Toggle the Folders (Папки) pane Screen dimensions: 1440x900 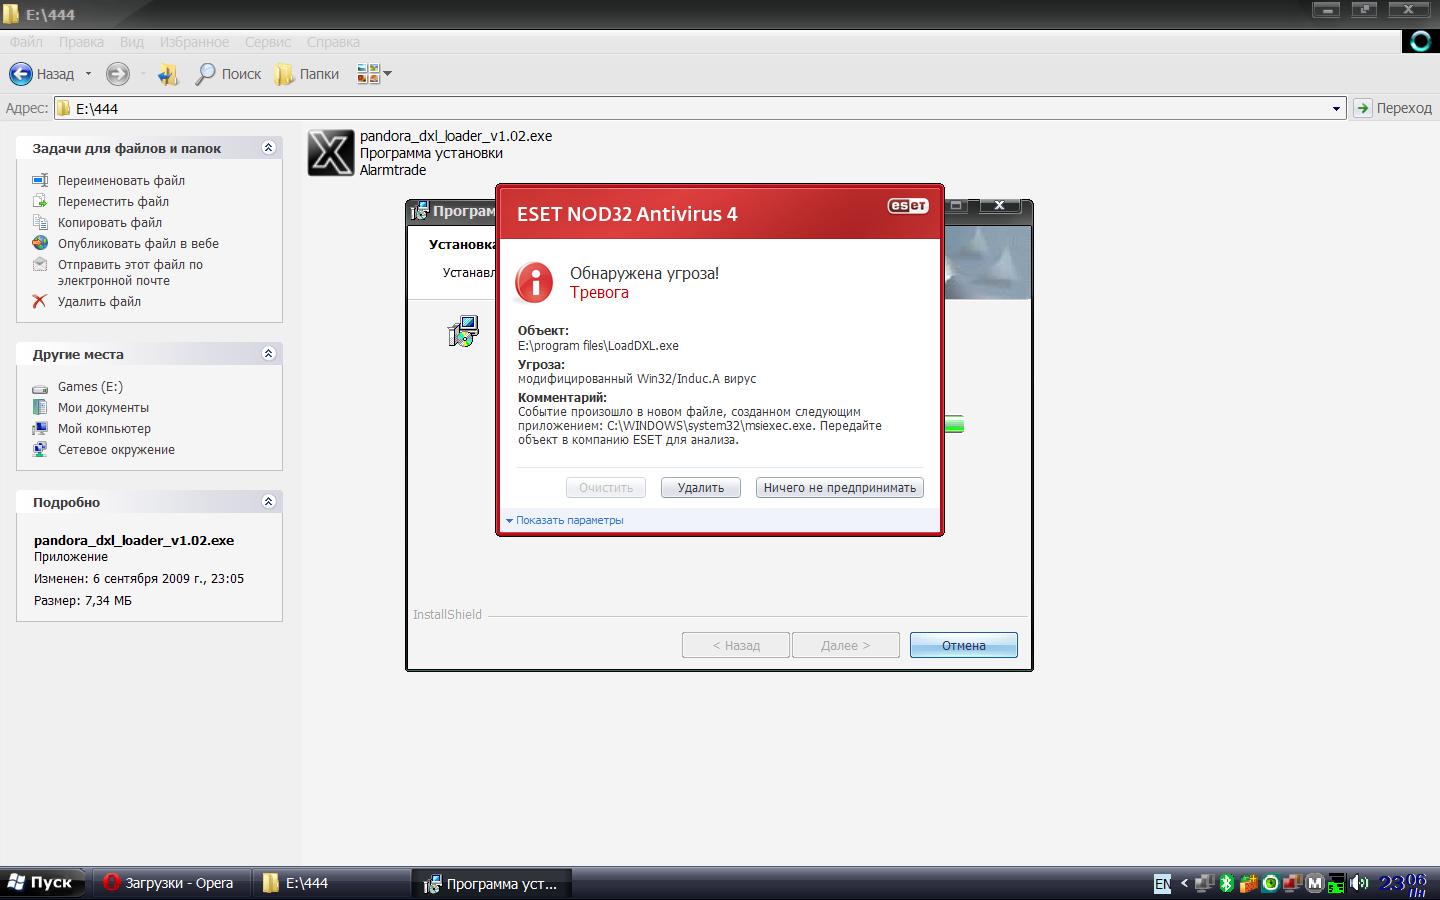pos(307,74)
